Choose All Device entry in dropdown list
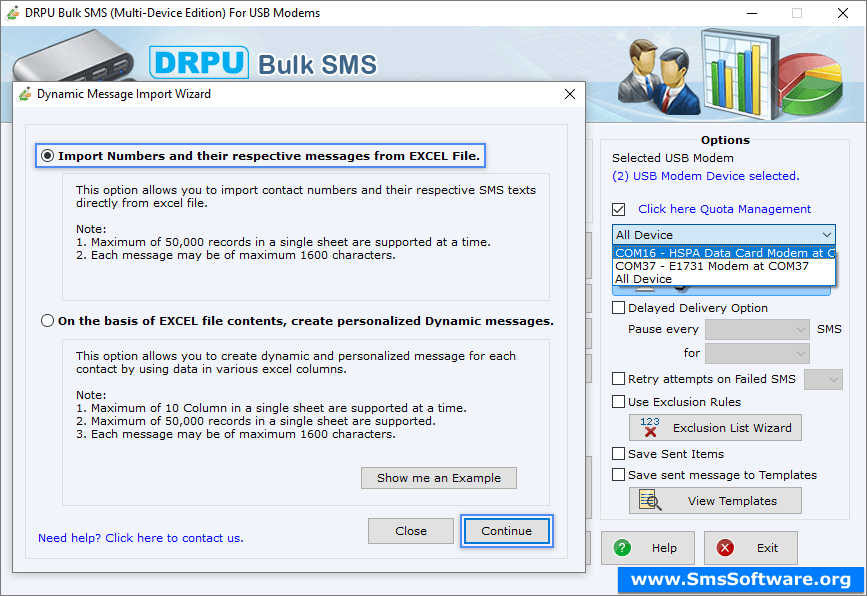Screen dimensions: 867x596 pos(724,279)
